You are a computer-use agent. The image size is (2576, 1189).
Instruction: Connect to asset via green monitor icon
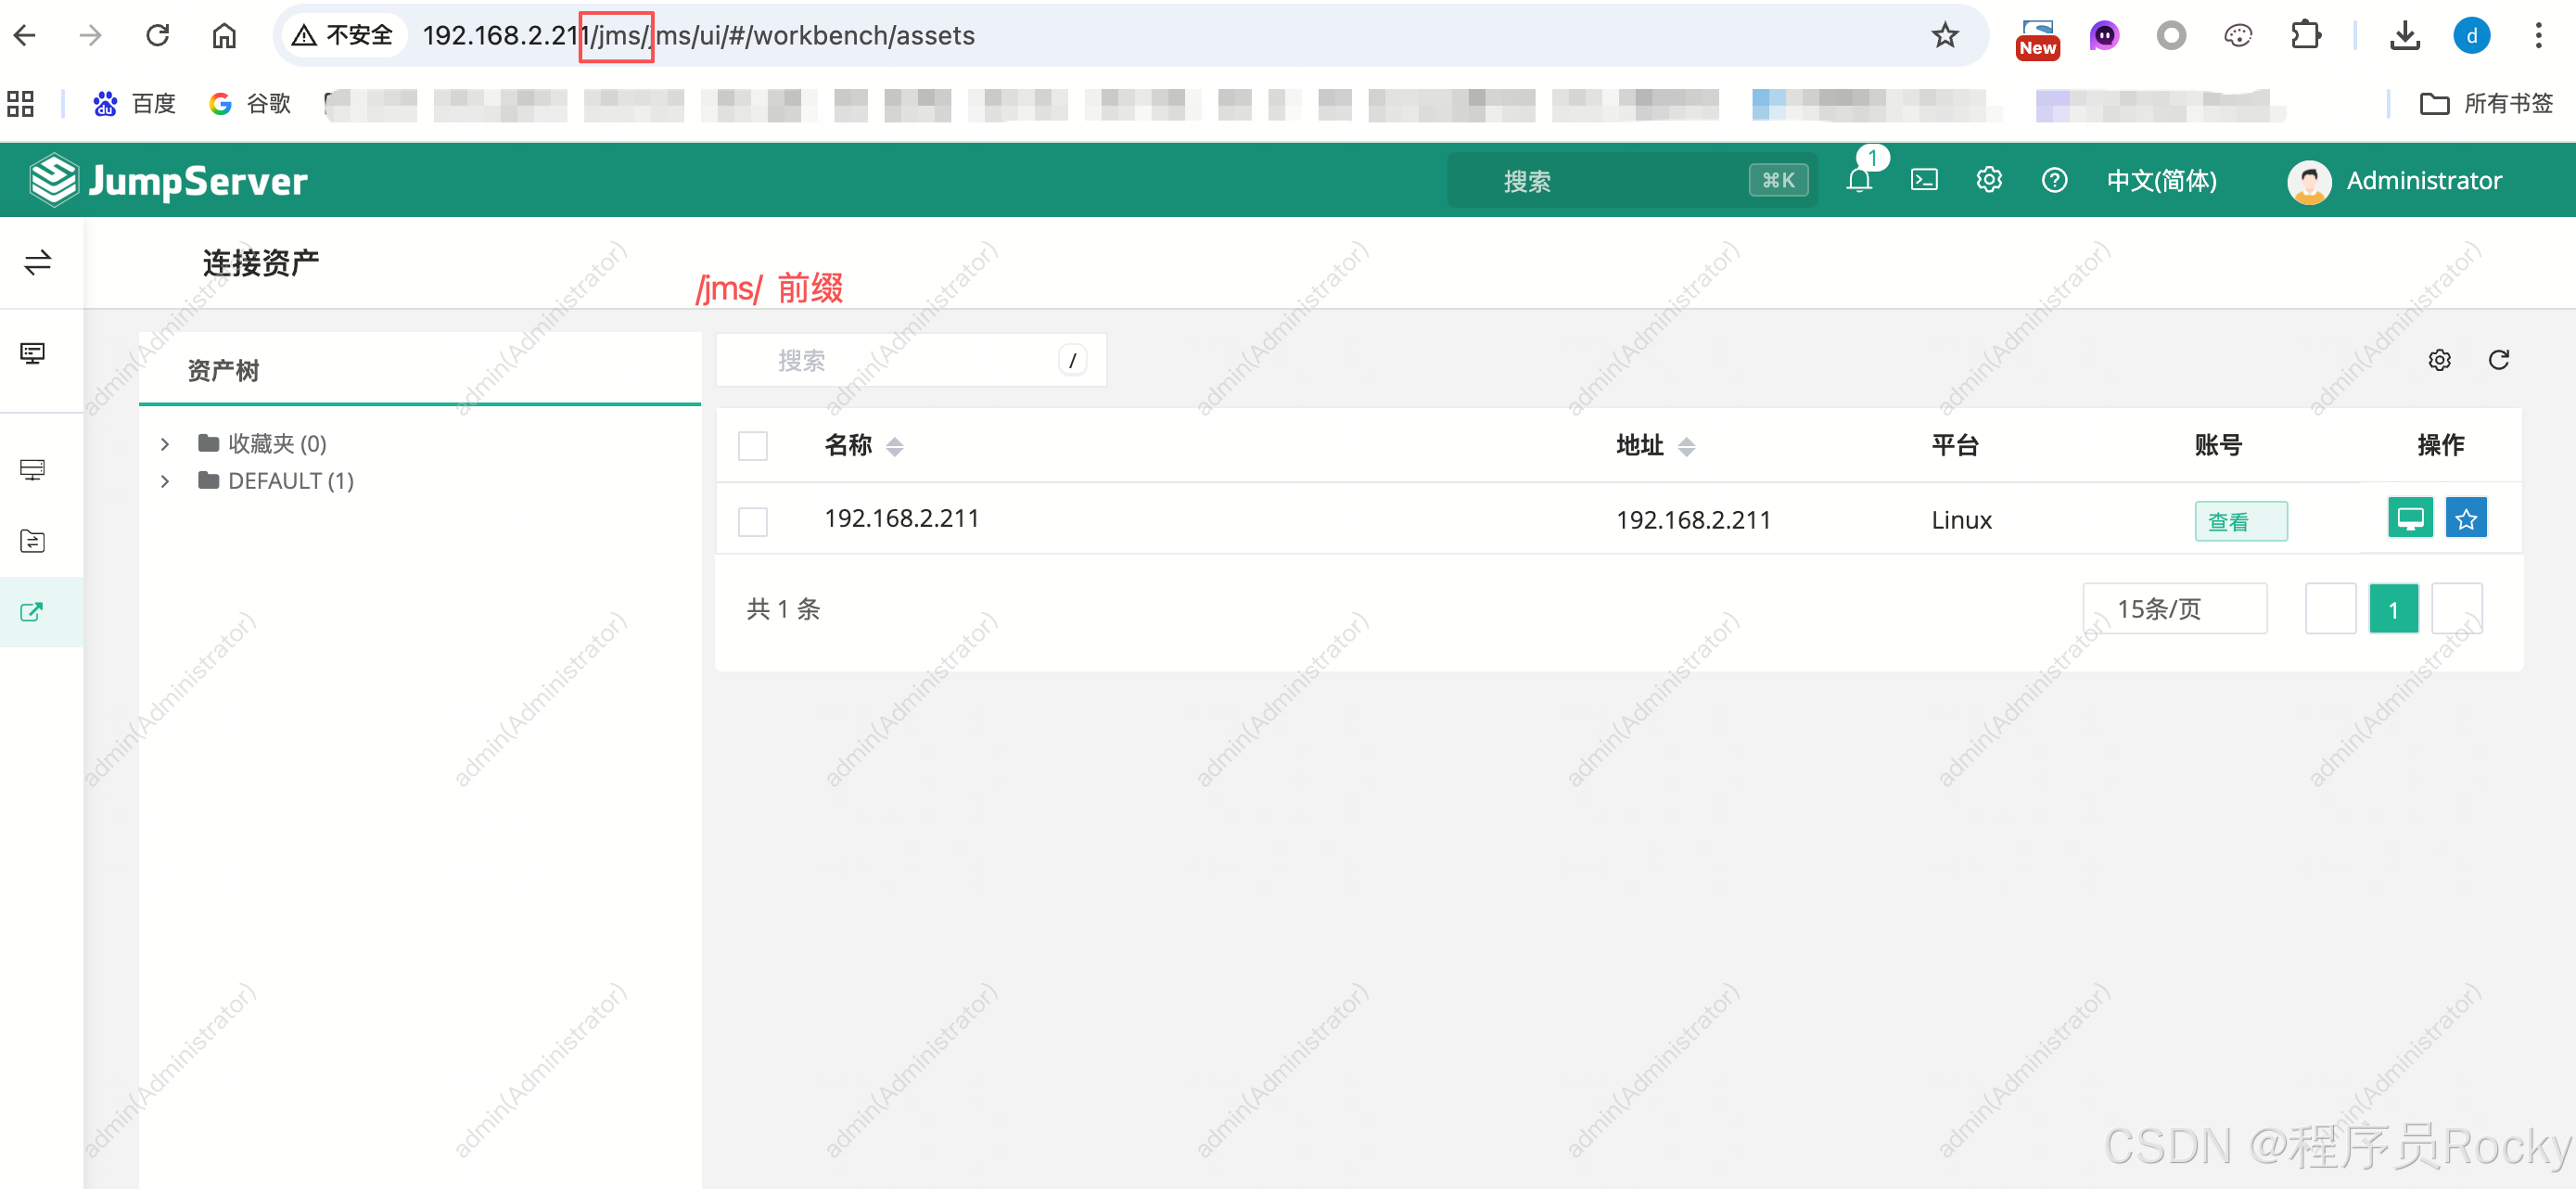[x=2410, y=519]
